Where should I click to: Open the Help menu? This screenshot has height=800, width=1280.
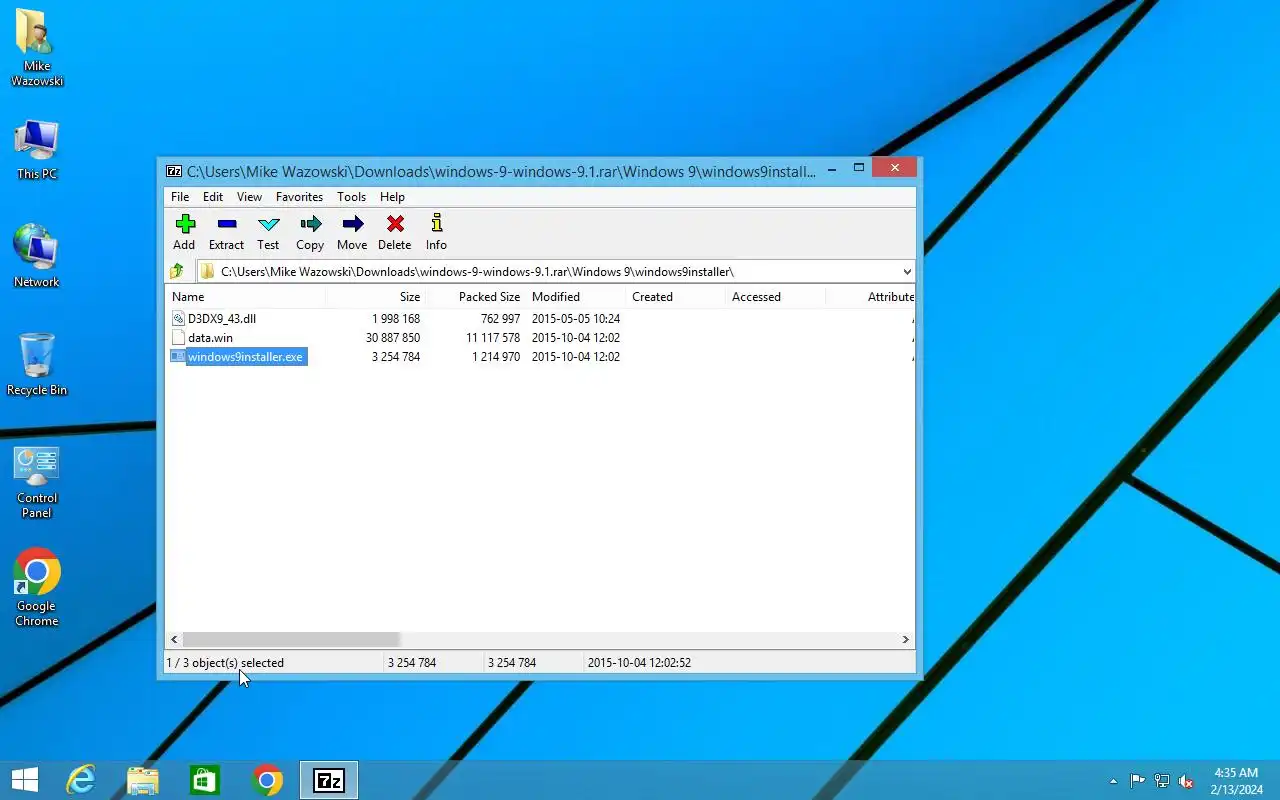click(x=392, y=197)
